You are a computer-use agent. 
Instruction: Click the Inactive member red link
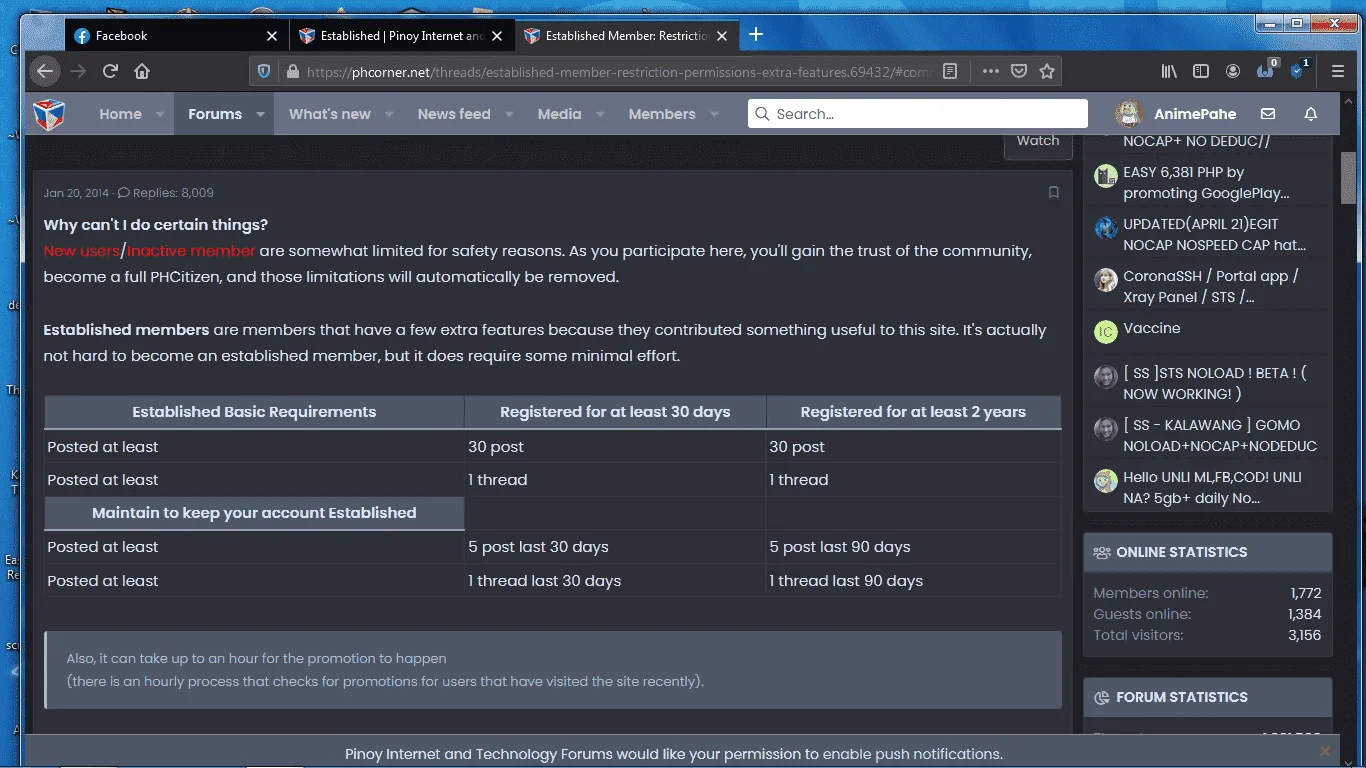pos(191,251)
